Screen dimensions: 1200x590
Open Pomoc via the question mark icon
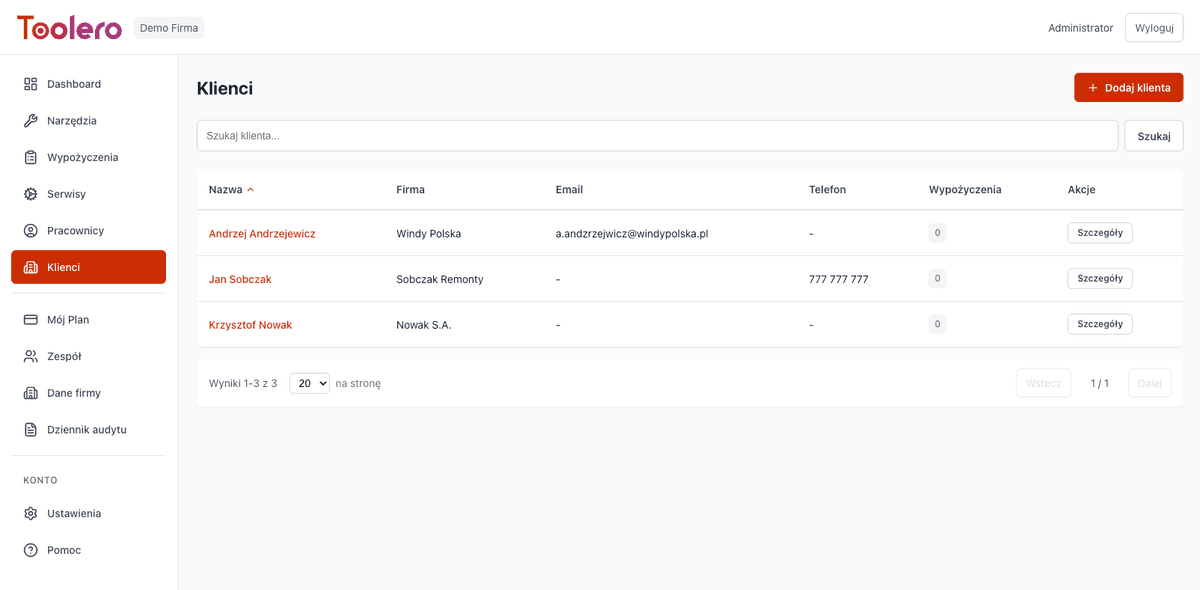[30, 549]
